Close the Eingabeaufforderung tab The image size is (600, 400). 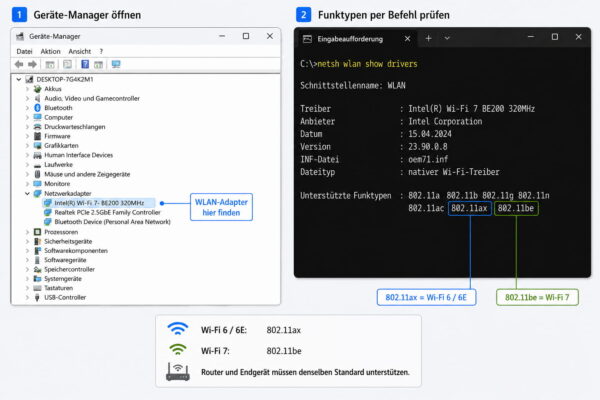click(x=408, y=39)
